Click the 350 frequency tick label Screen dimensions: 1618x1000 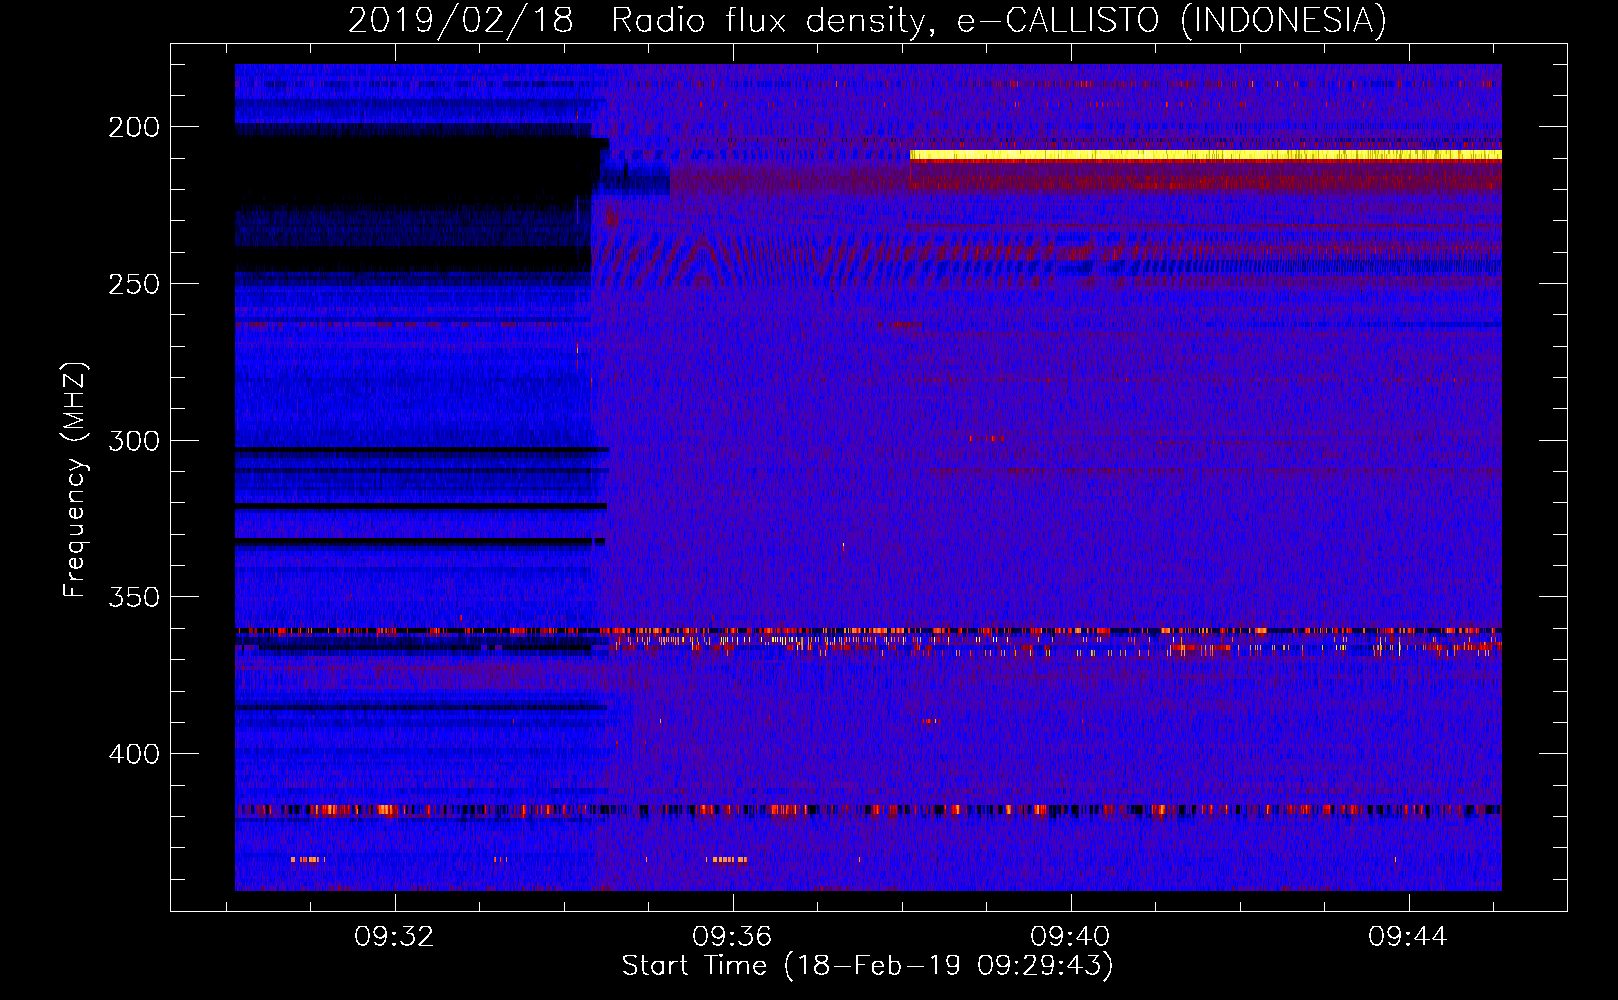(134, 597)
